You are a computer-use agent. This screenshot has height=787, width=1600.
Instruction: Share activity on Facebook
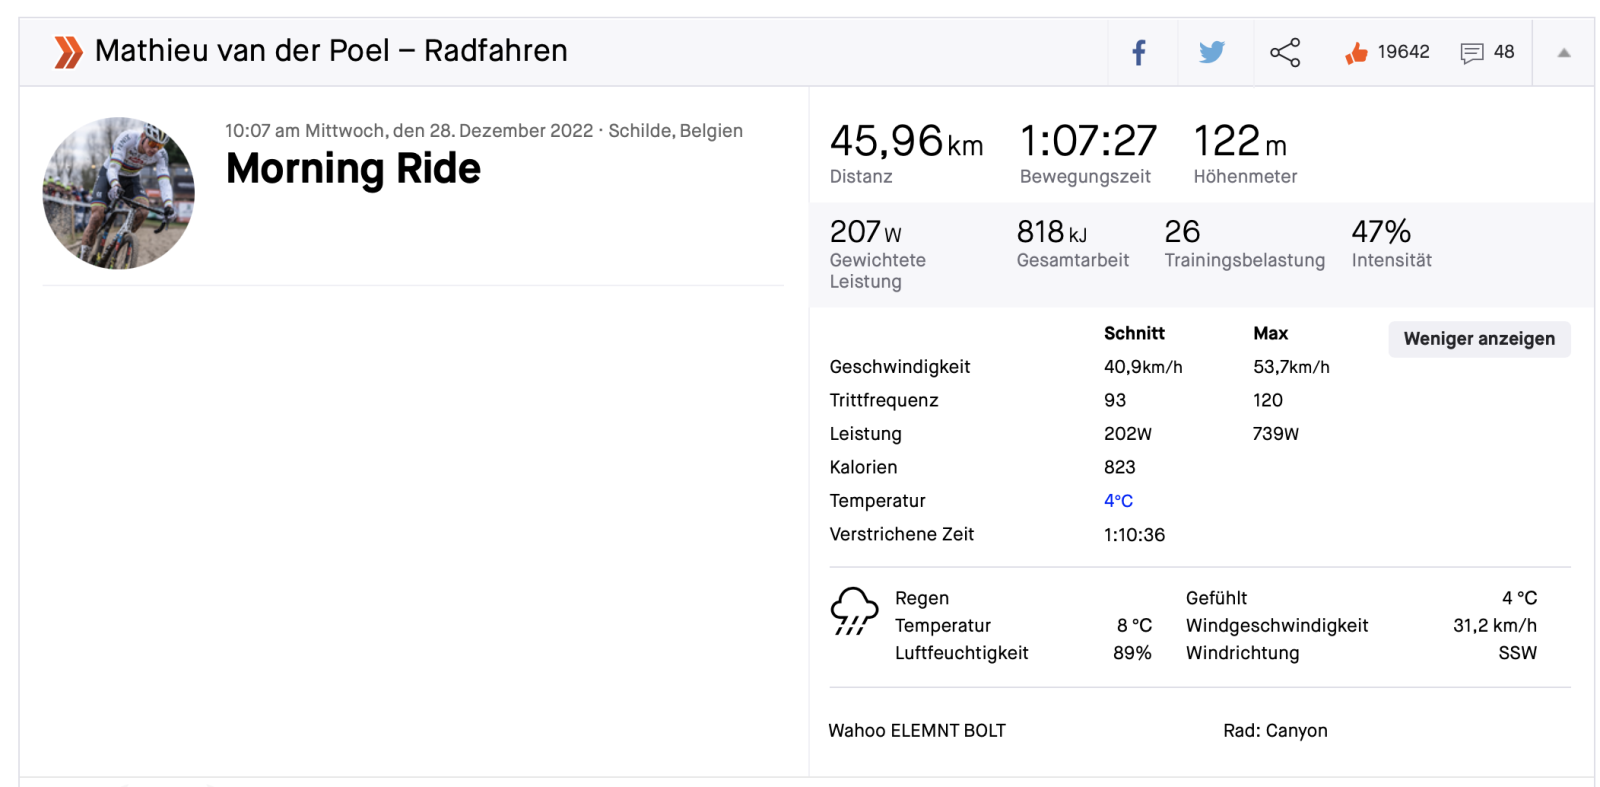tap(1138, 52)
